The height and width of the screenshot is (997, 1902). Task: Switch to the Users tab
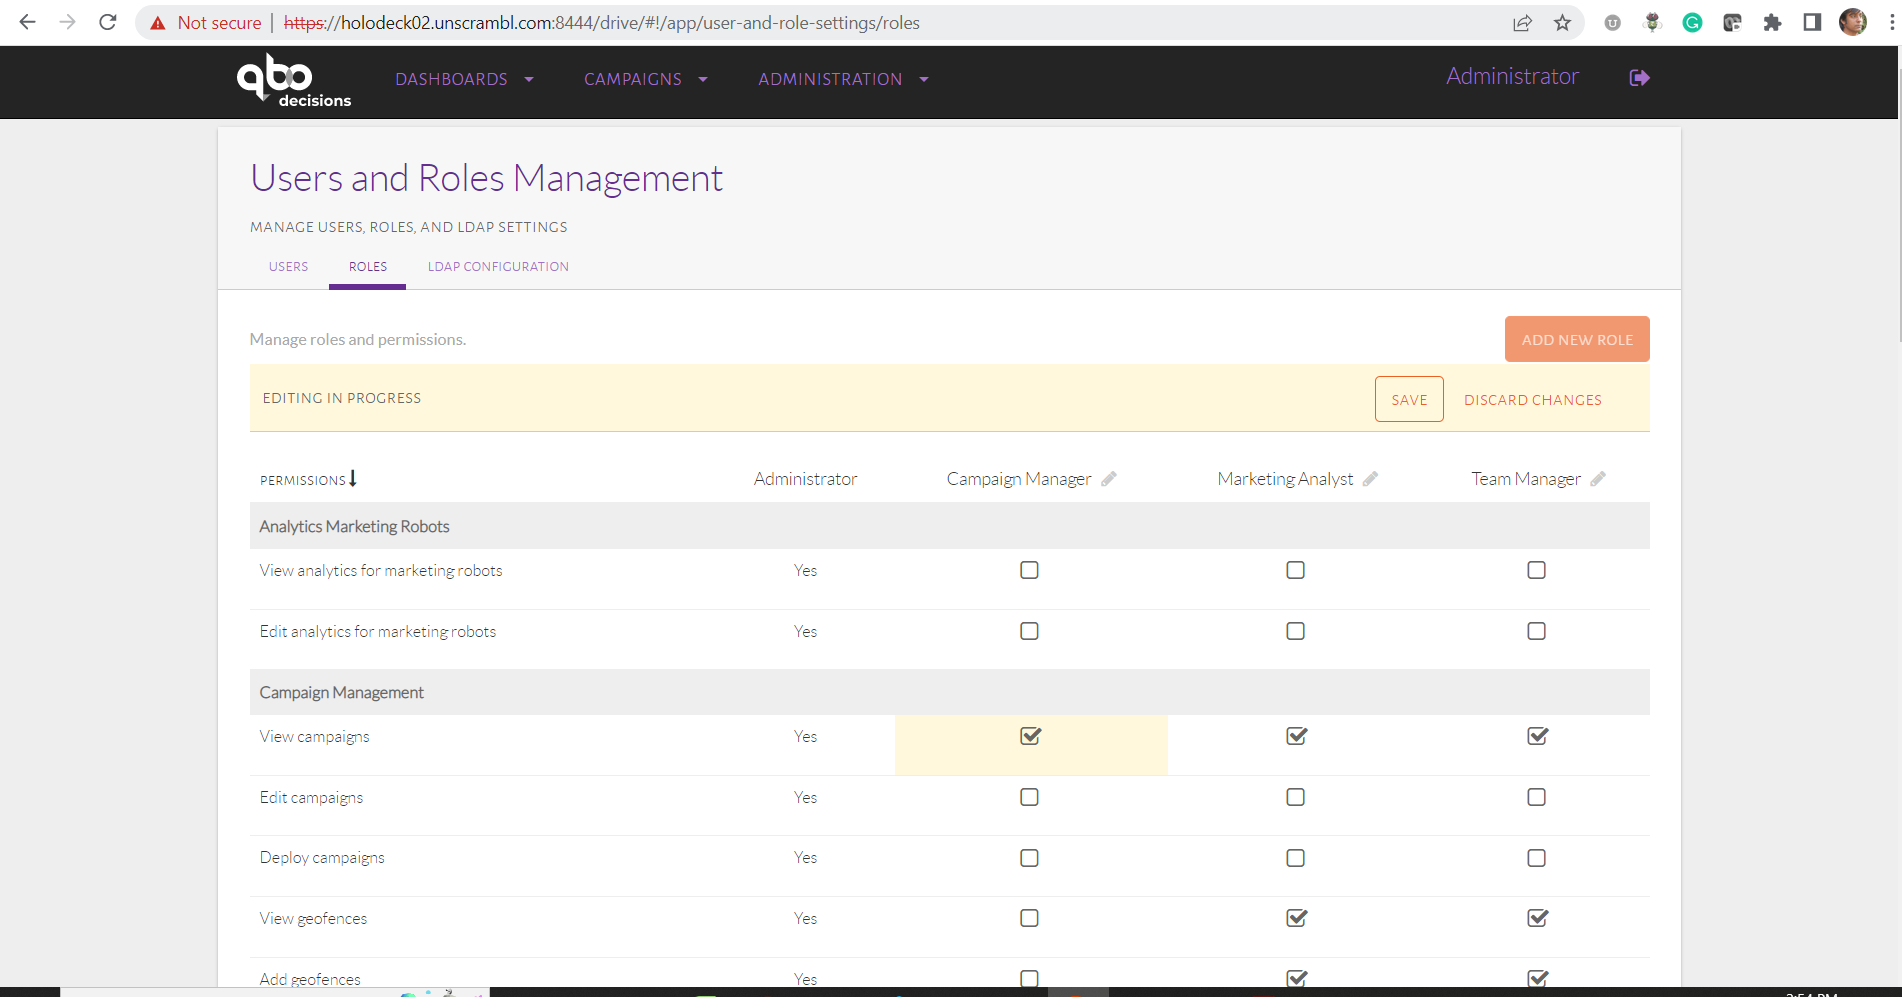(x=288, y=267)
